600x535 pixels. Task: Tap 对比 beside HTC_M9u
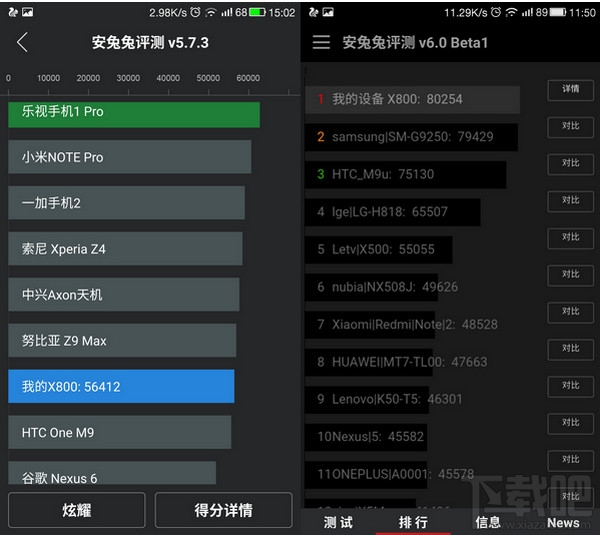(571, 164)
